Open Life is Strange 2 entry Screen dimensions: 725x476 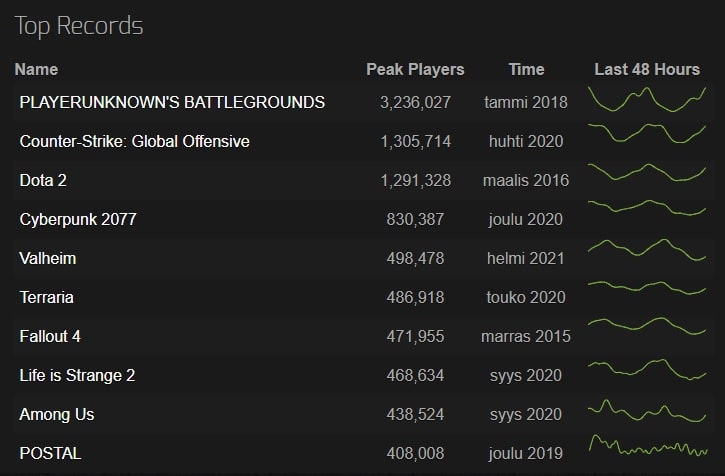coord(77,375)
